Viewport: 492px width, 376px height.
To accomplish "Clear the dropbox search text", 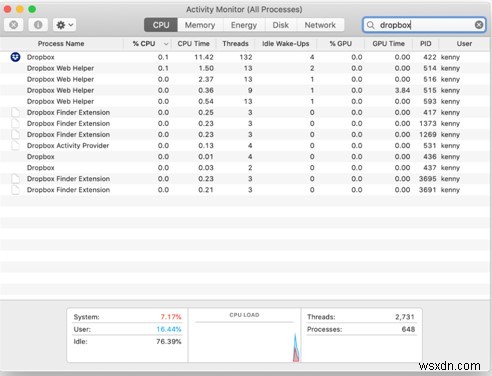I will pyautogui.click(x=479, y=25).
